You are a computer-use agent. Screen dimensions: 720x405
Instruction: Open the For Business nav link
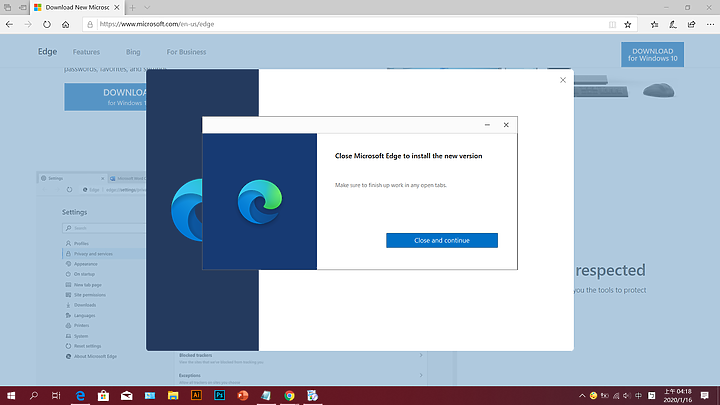pyautogui.click(x=186, y=52)
